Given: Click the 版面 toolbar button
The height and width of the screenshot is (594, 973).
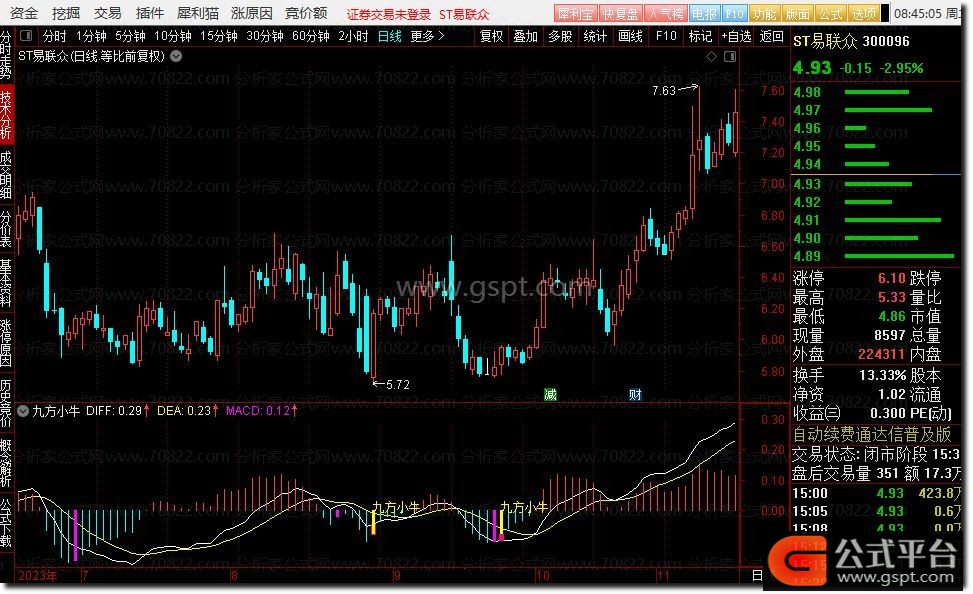Looking at the screenshot, I should pyautogui.click(x=797, y=14).
